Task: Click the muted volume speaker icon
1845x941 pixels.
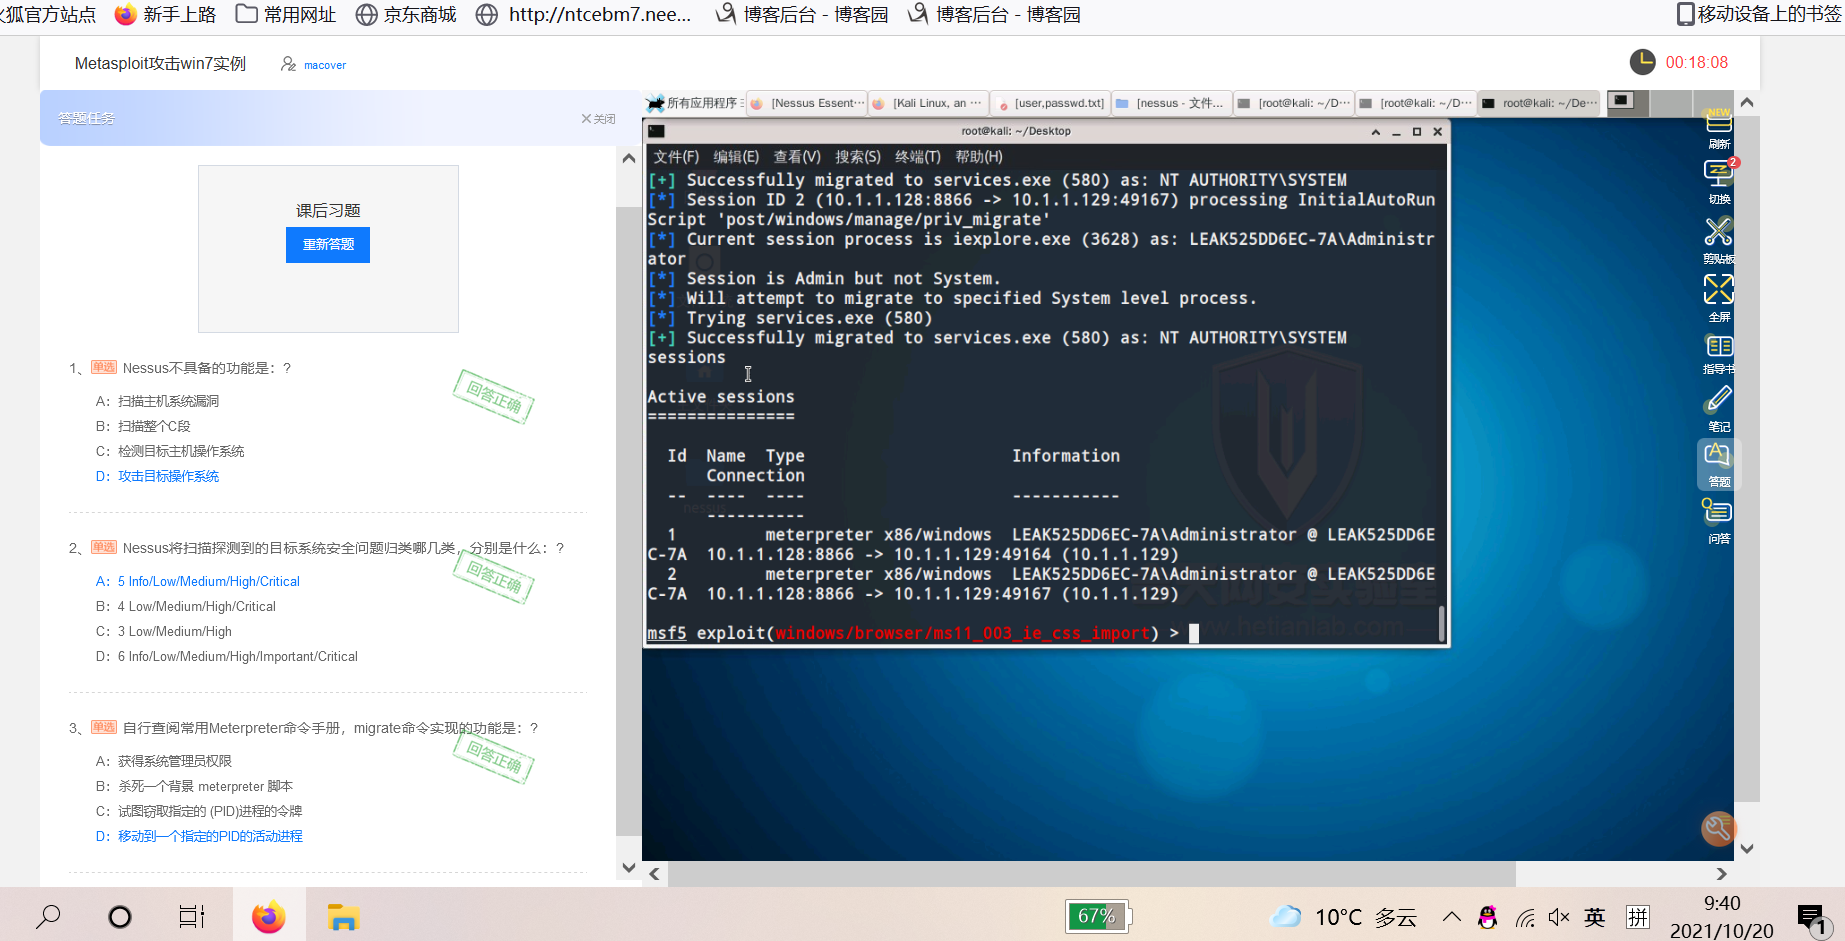Action: point(1559,917)
